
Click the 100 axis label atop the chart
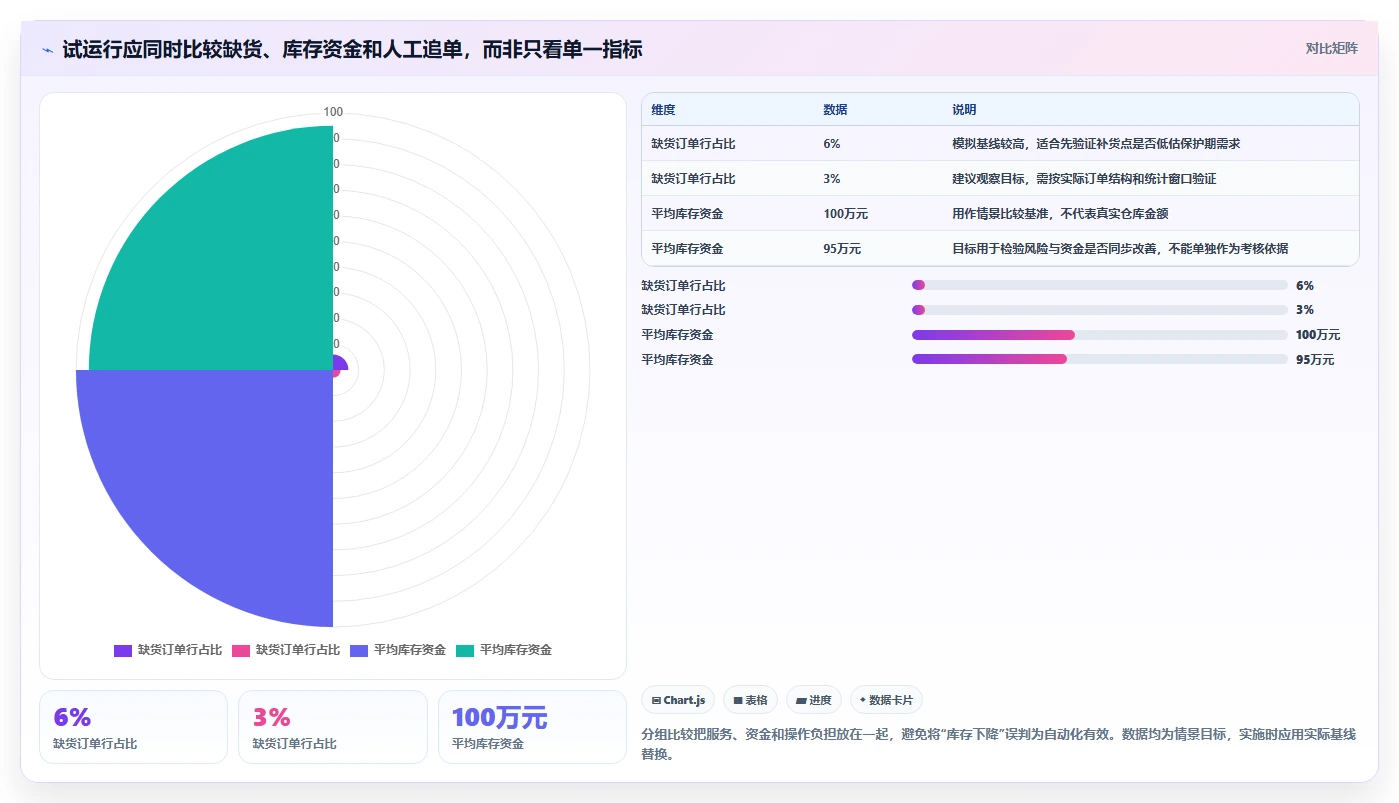[x=333, y=112]
